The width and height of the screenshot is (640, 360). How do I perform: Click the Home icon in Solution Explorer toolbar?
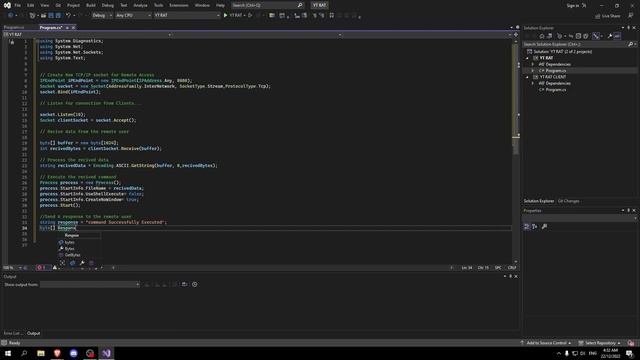tap(542, 36)
